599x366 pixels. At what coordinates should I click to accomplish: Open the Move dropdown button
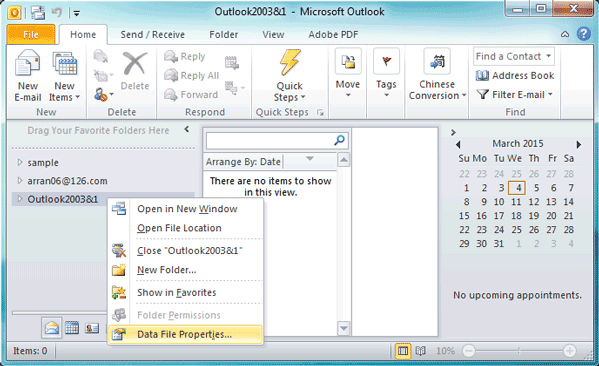click(x=348, y=73)
